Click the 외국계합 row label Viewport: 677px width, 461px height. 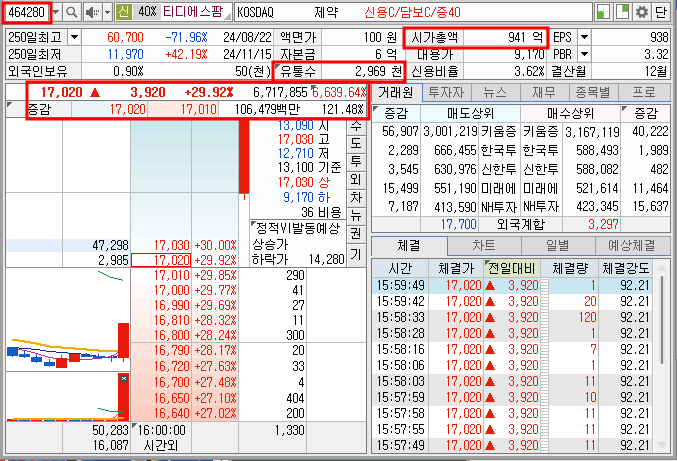point(520,224)
